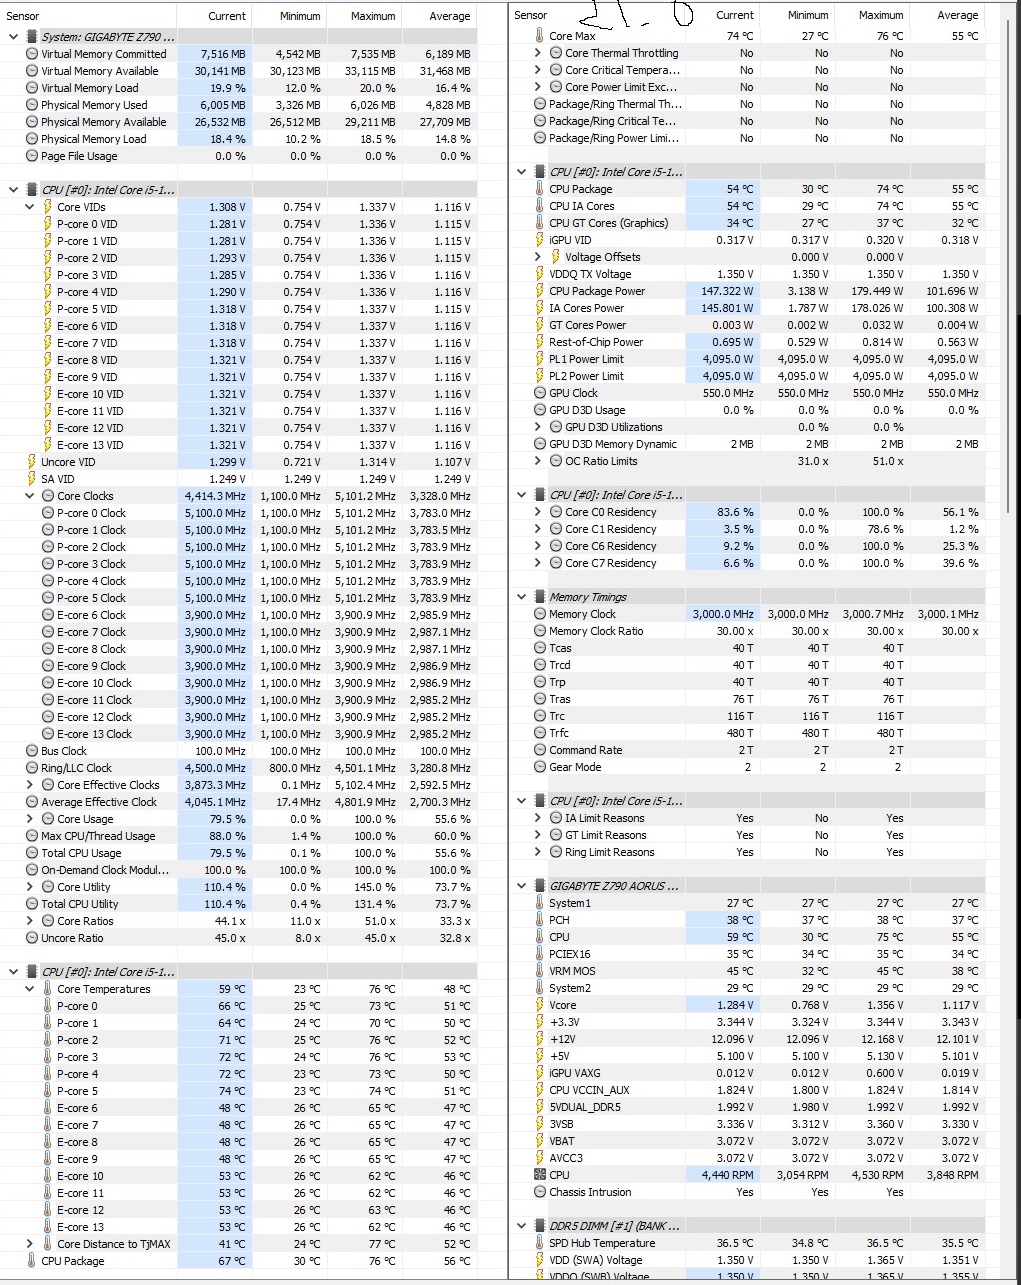Click the SPD Hub Temperature thermometer icon

[x=540, y=1243]
